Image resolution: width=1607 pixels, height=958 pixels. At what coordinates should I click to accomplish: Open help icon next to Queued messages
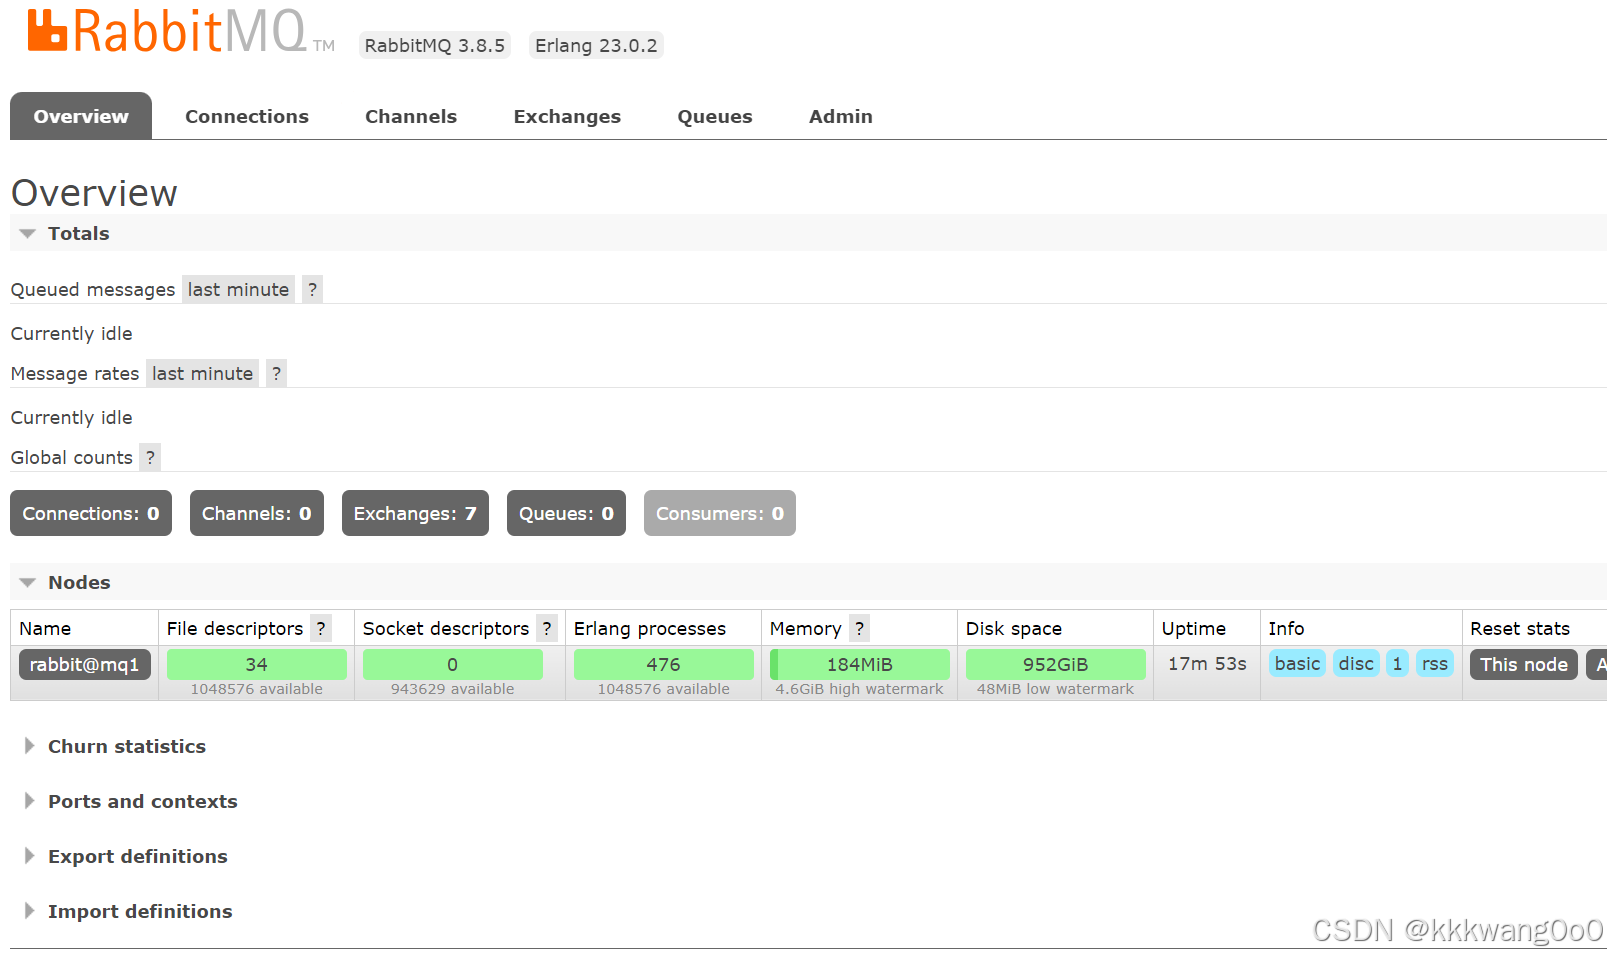(x=312, y=289)
